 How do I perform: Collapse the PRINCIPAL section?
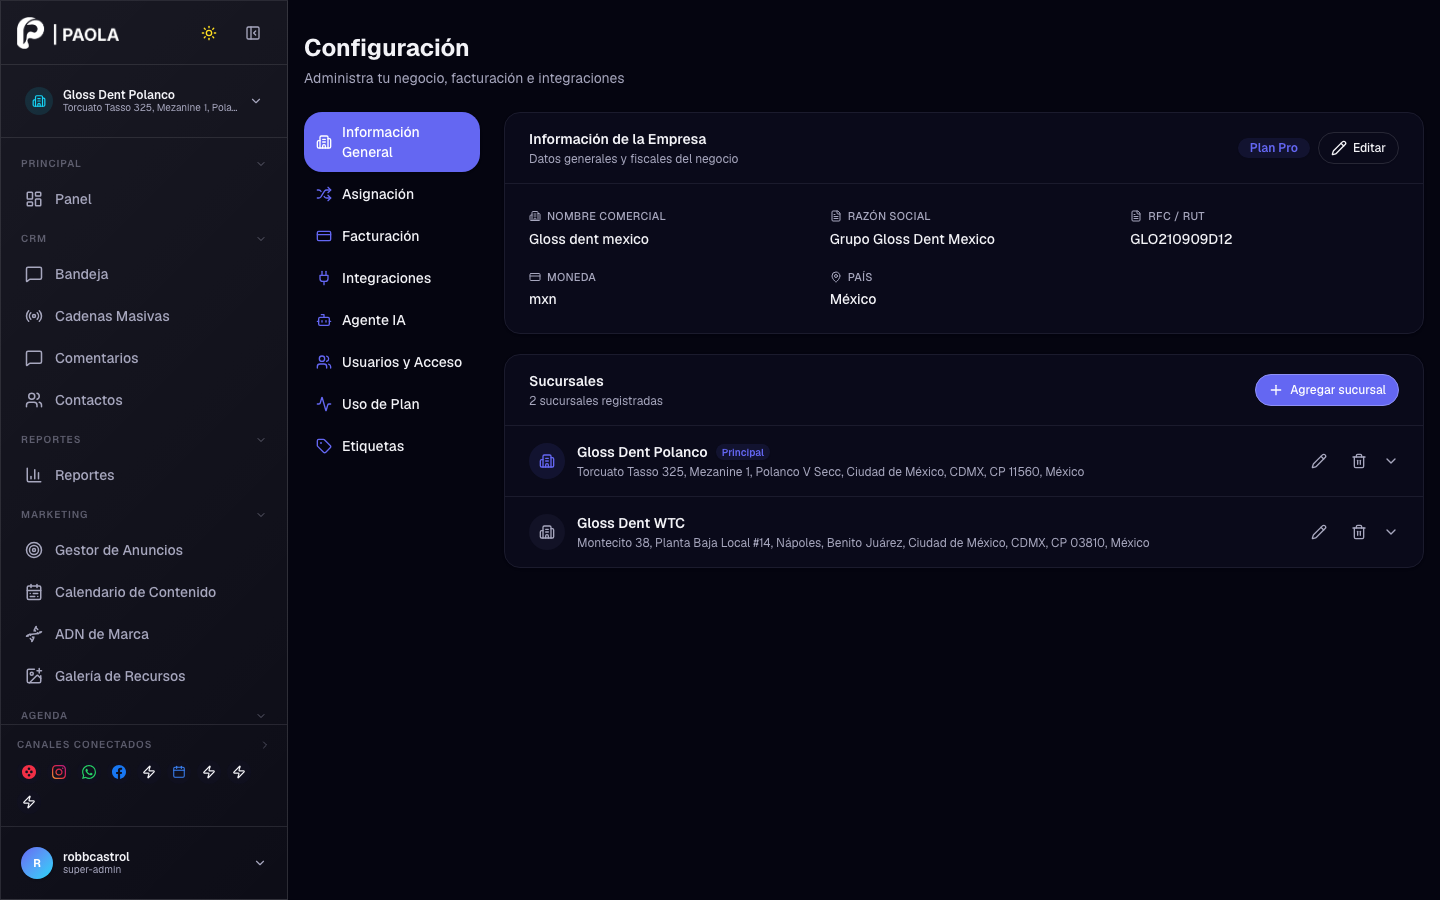[261, 164]
